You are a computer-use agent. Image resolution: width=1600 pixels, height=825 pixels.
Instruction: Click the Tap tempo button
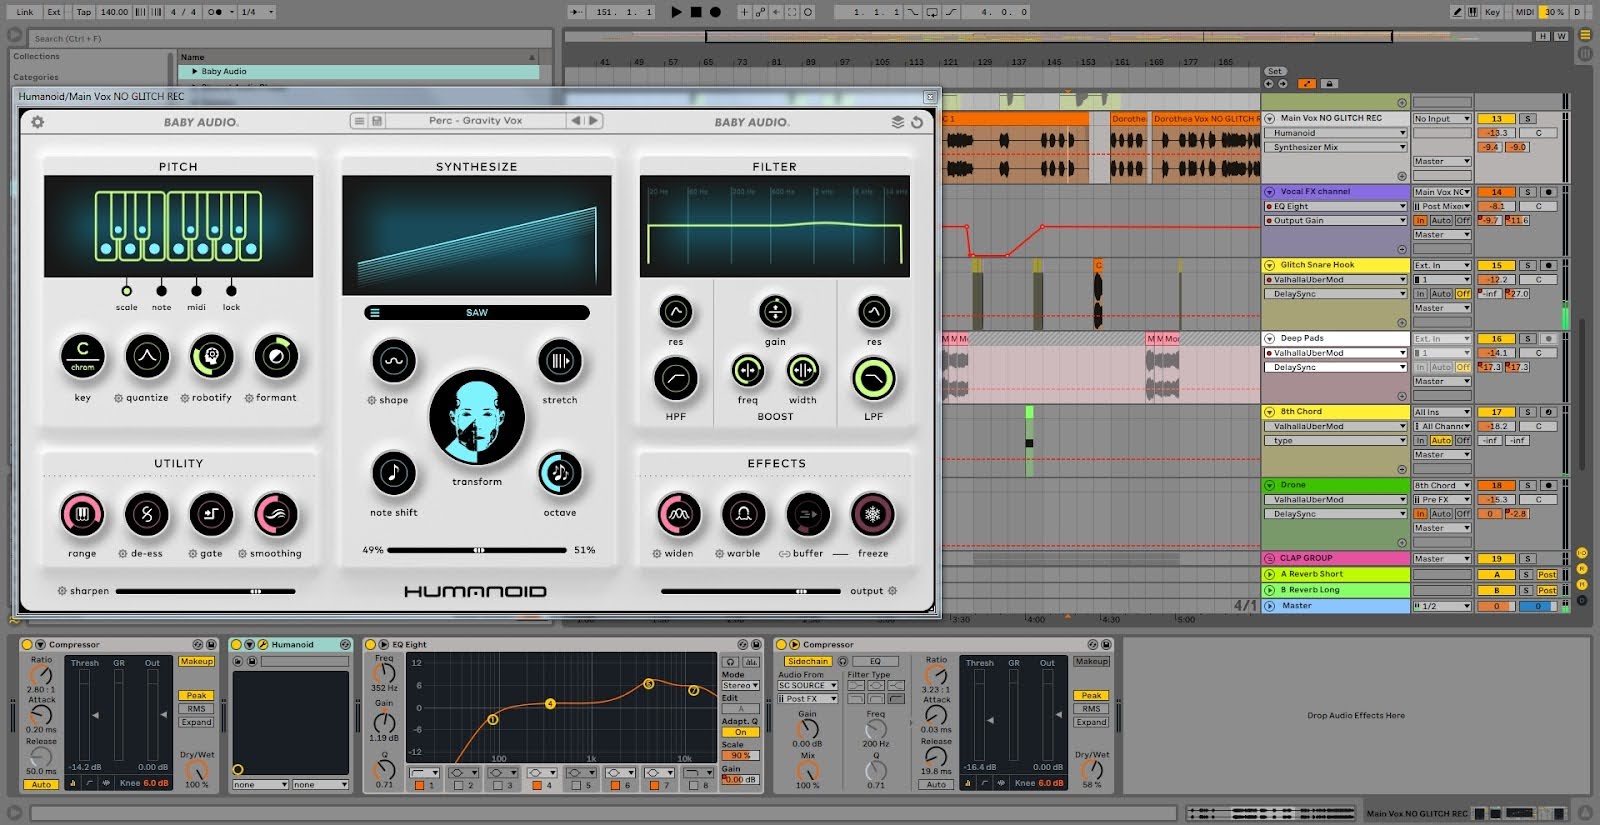84,12
